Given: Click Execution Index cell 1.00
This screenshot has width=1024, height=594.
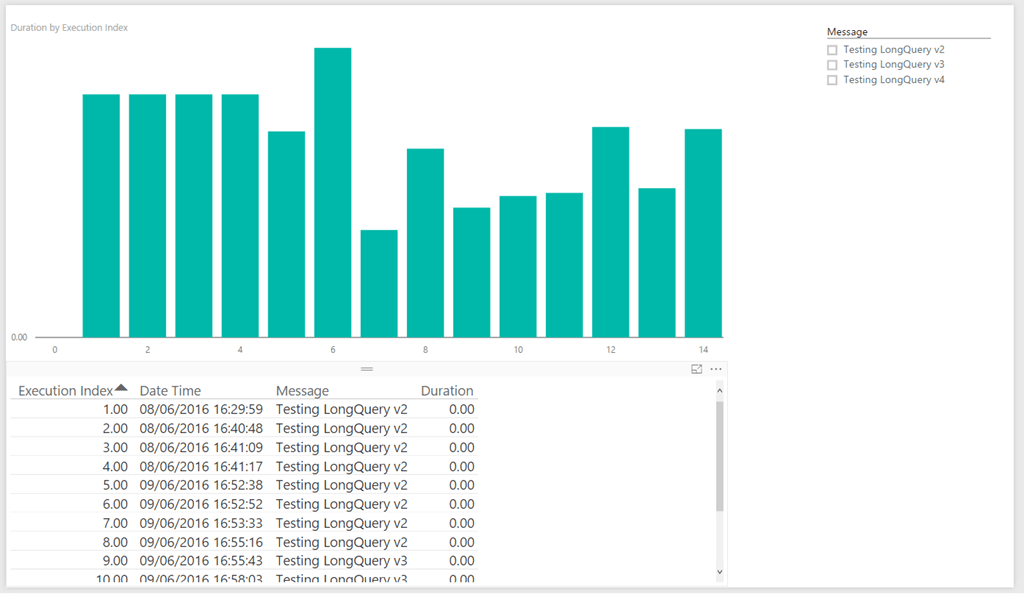Looking at the screenshot, I should [x=116, y=410].
